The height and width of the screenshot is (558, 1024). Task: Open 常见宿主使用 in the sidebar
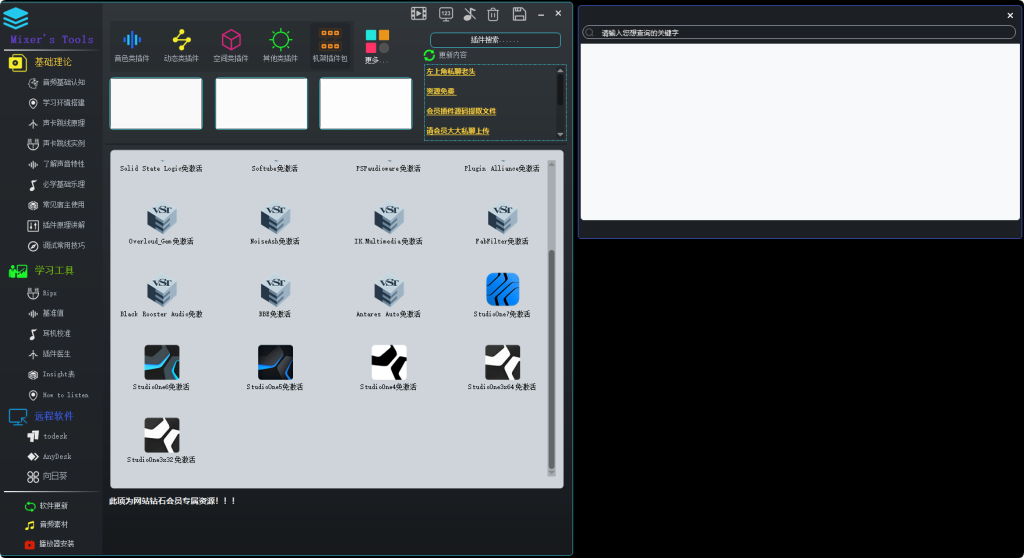[x=56, y=205]
